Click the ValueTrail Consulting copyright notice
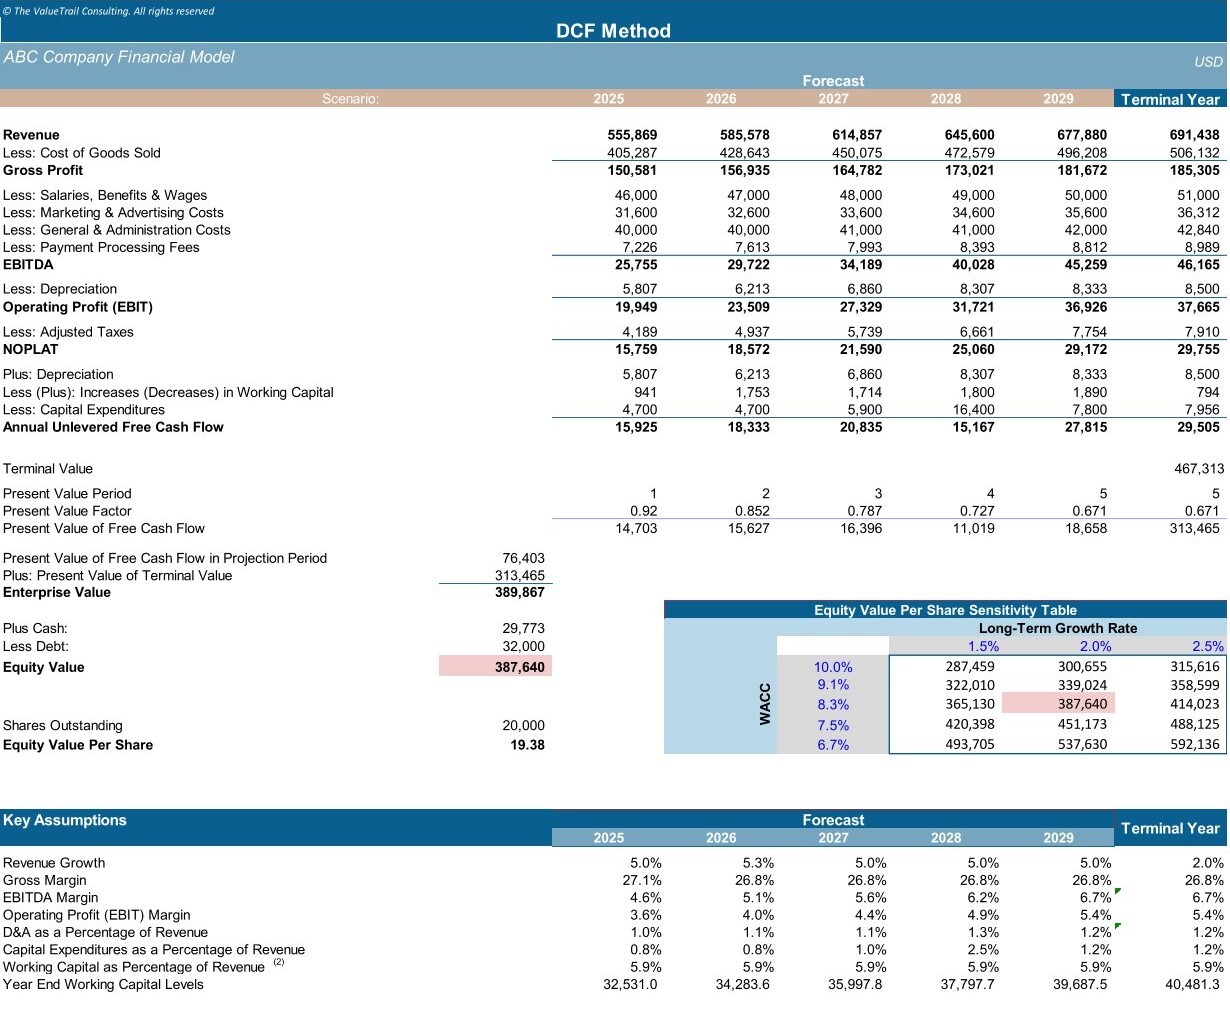 [x=109, y=11]
